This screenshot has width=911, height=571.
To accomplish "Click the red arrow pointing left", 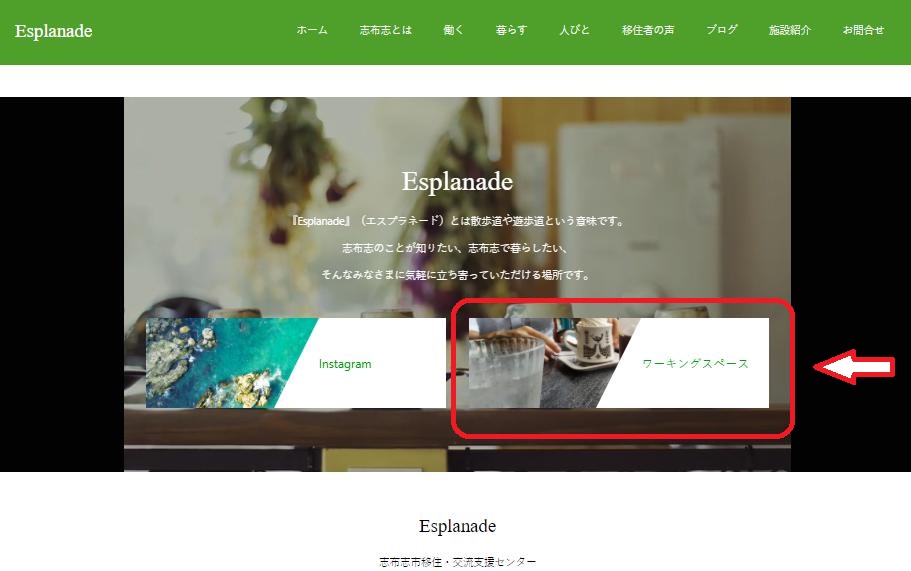I will 853,367.
